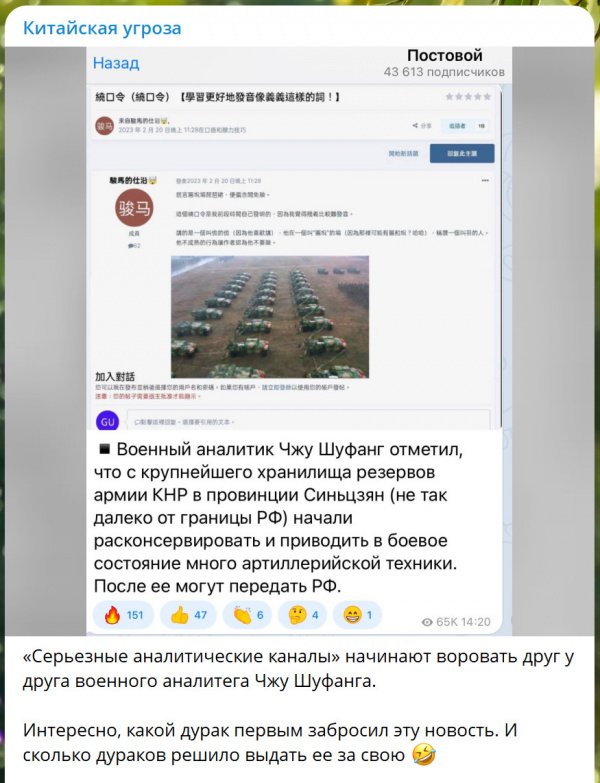
Task: Click the start new topic button
Action: (x=403, y=153)
